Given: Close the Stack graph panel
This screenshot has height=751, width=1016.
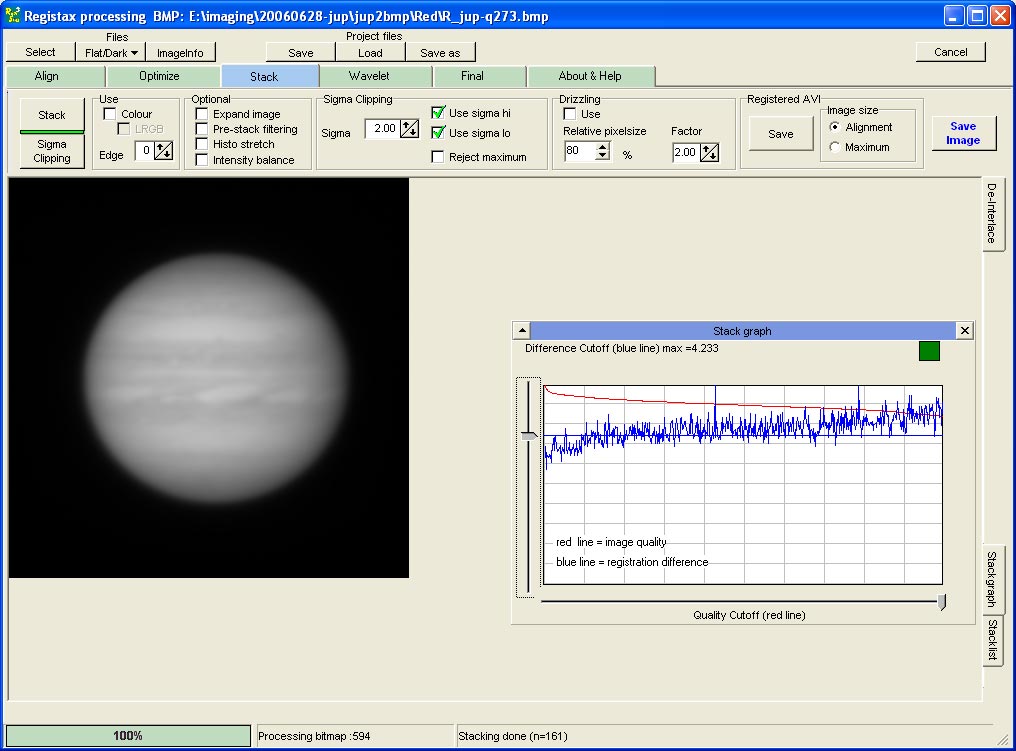Looking at the screenshot, I should pyautogui.click(x=965, y=330).
